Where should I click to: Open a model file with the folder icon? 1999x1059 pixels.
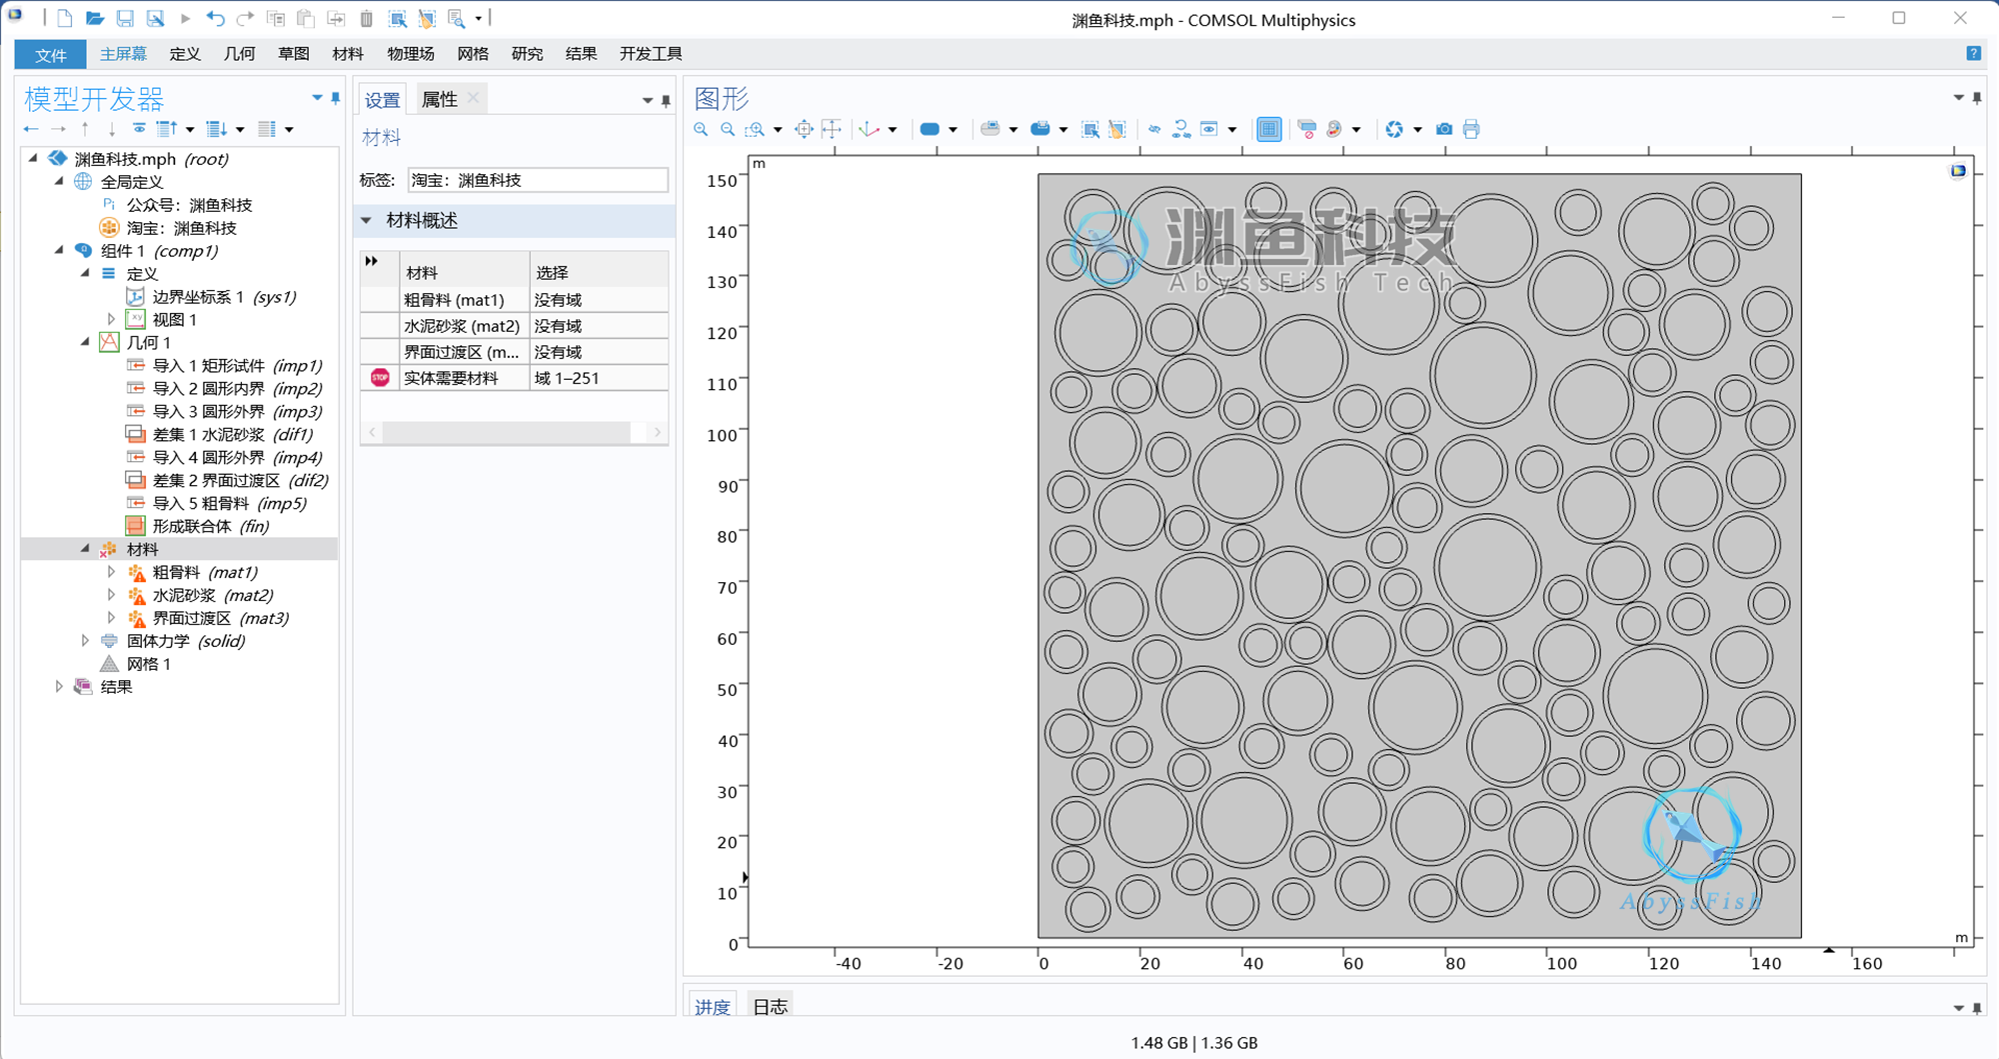coord(94,18)
